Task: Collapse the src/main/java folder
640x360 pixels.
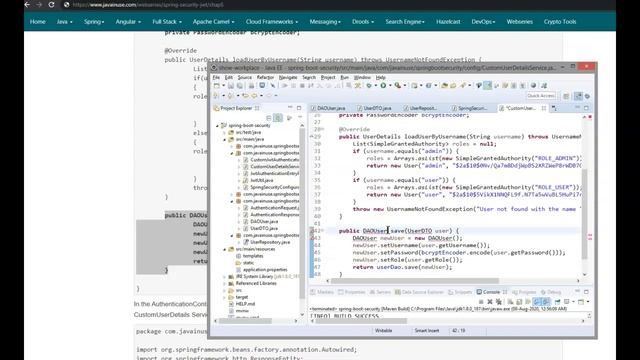Action: coord(224,139)
